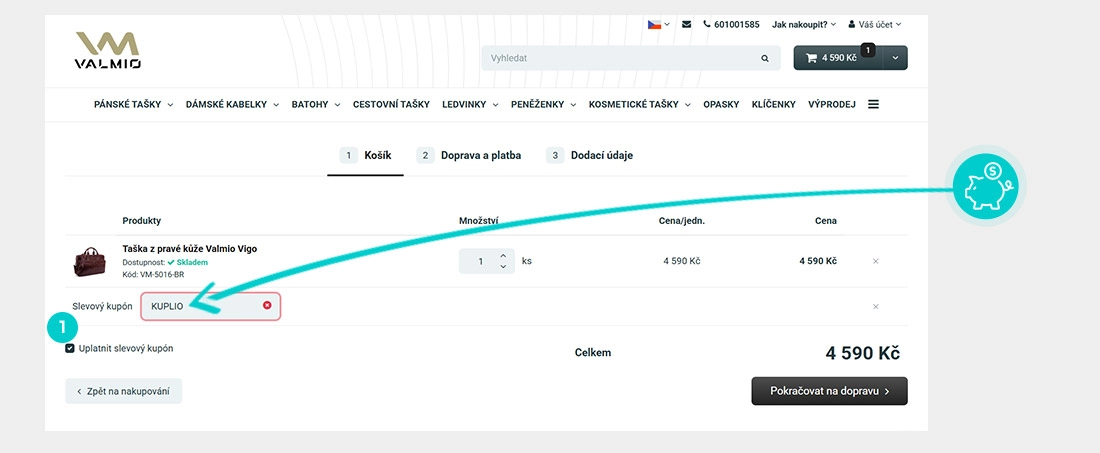Open the Kosmetické tašky menu
1100x453 pixels.
pos(640,104)
